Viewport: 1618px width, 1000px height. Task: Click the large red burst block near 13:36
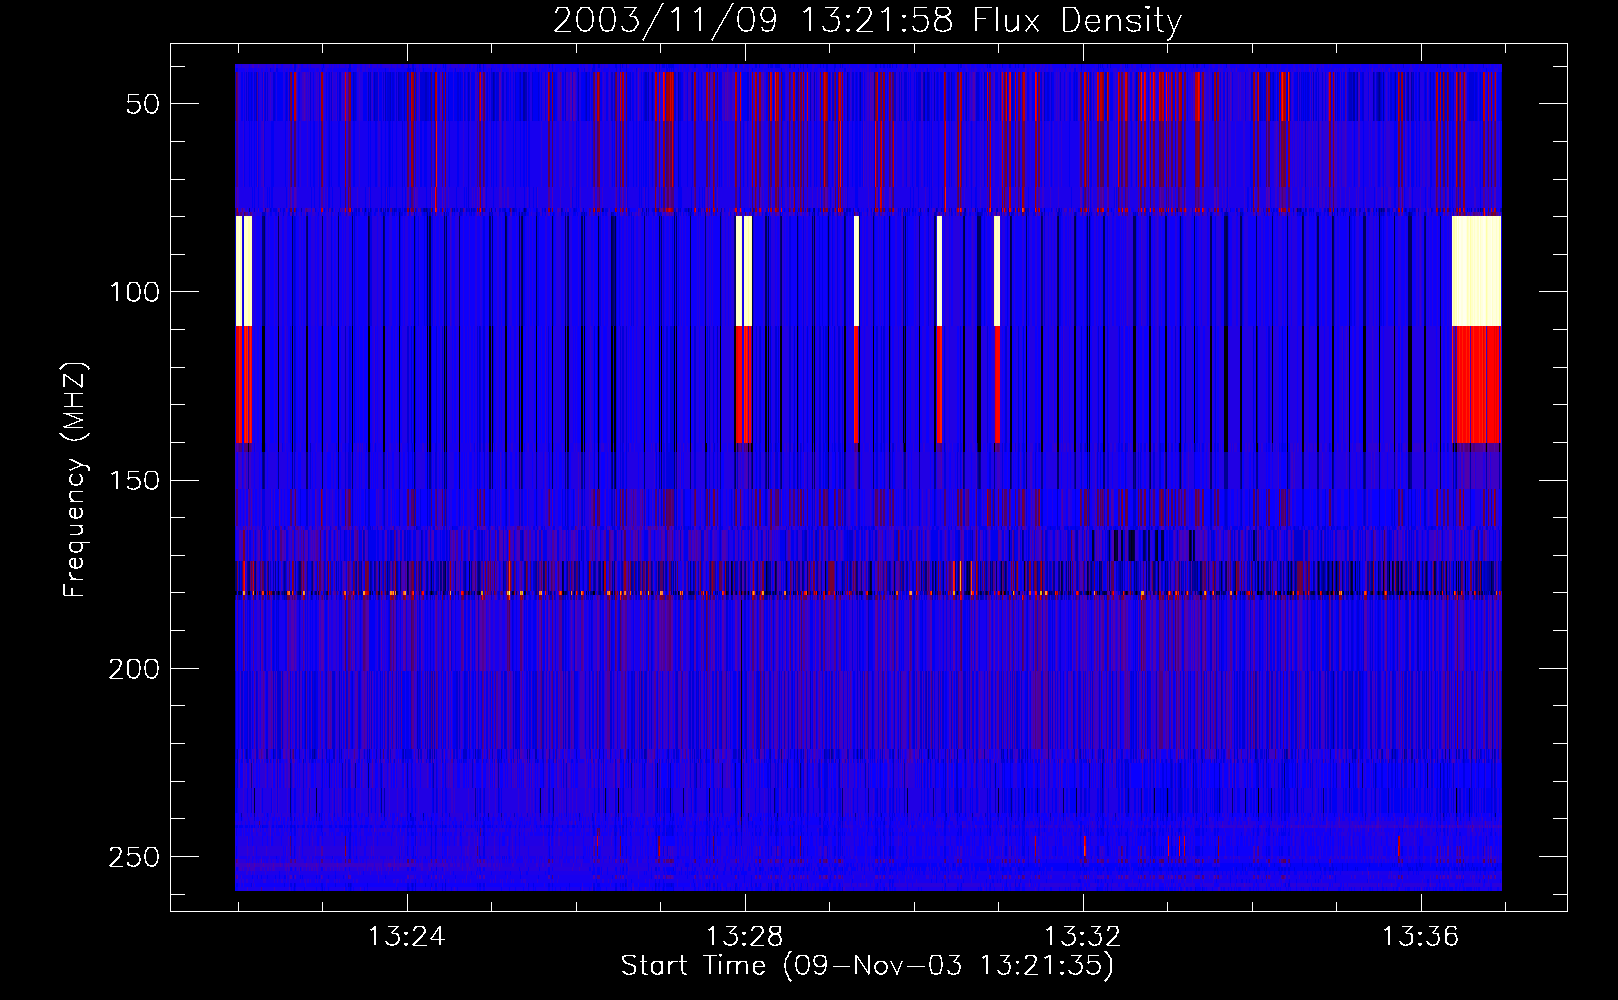click(1476, 385)
